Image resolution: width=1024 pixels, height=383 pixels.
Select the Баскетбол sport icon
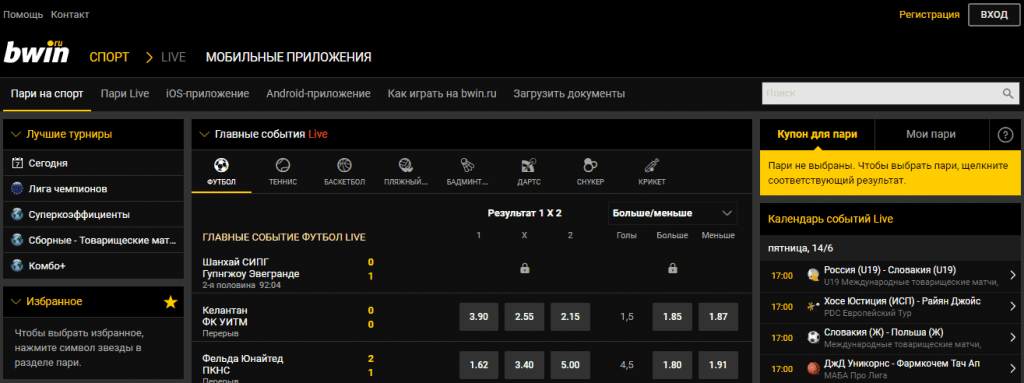tap(344, 165)
